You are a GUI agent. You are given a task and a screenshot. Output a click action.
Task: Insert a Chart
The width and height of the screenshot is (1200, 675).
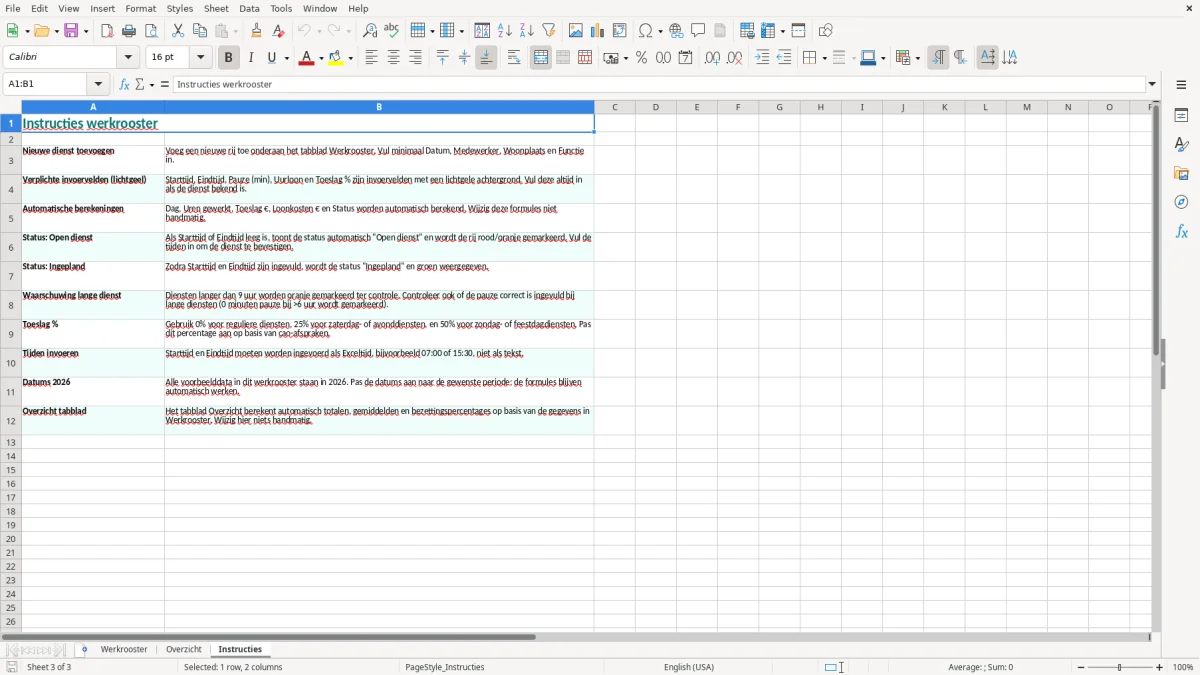tap(598, 31)
